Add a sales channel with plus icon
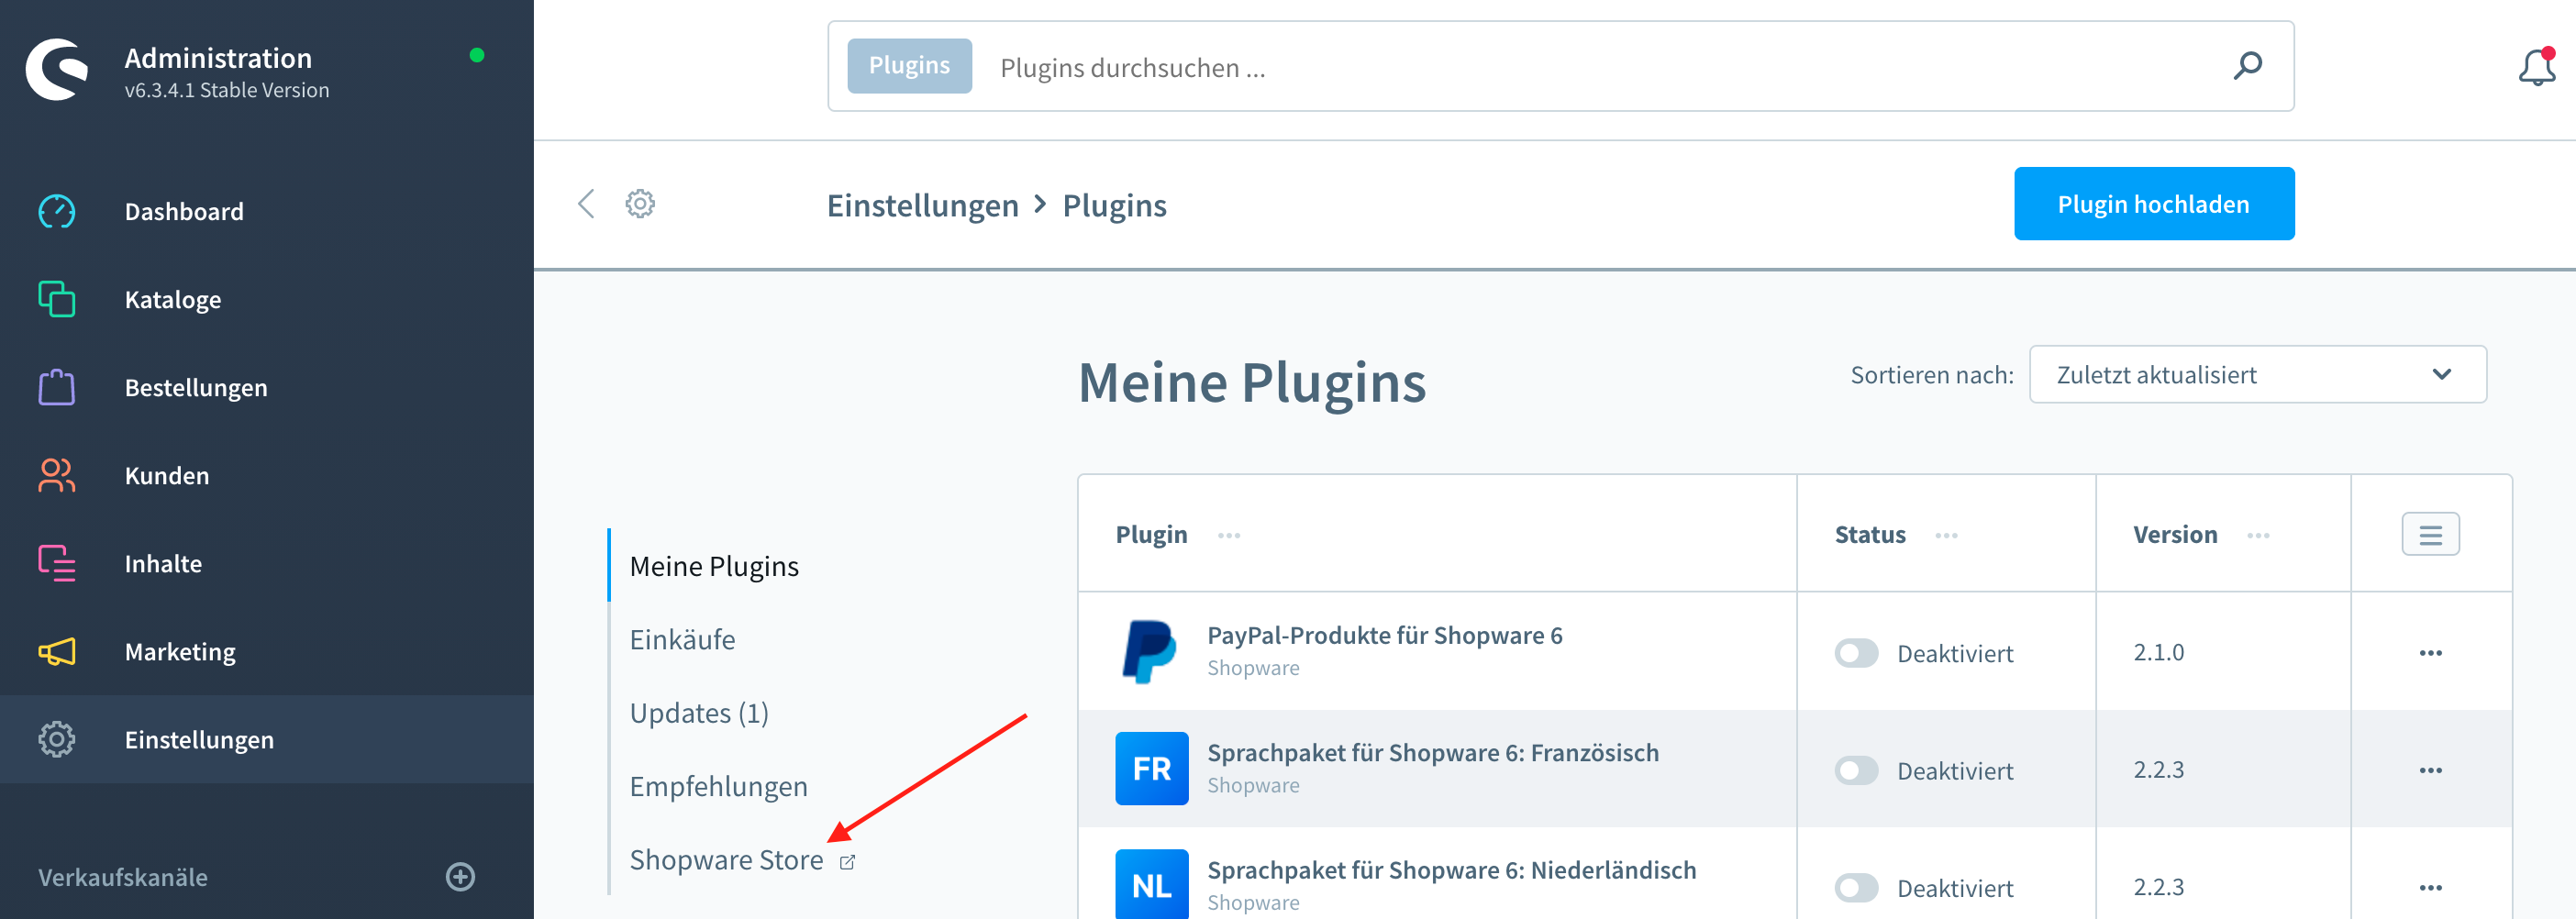The image size is (2576, 919). coord(460,877)
